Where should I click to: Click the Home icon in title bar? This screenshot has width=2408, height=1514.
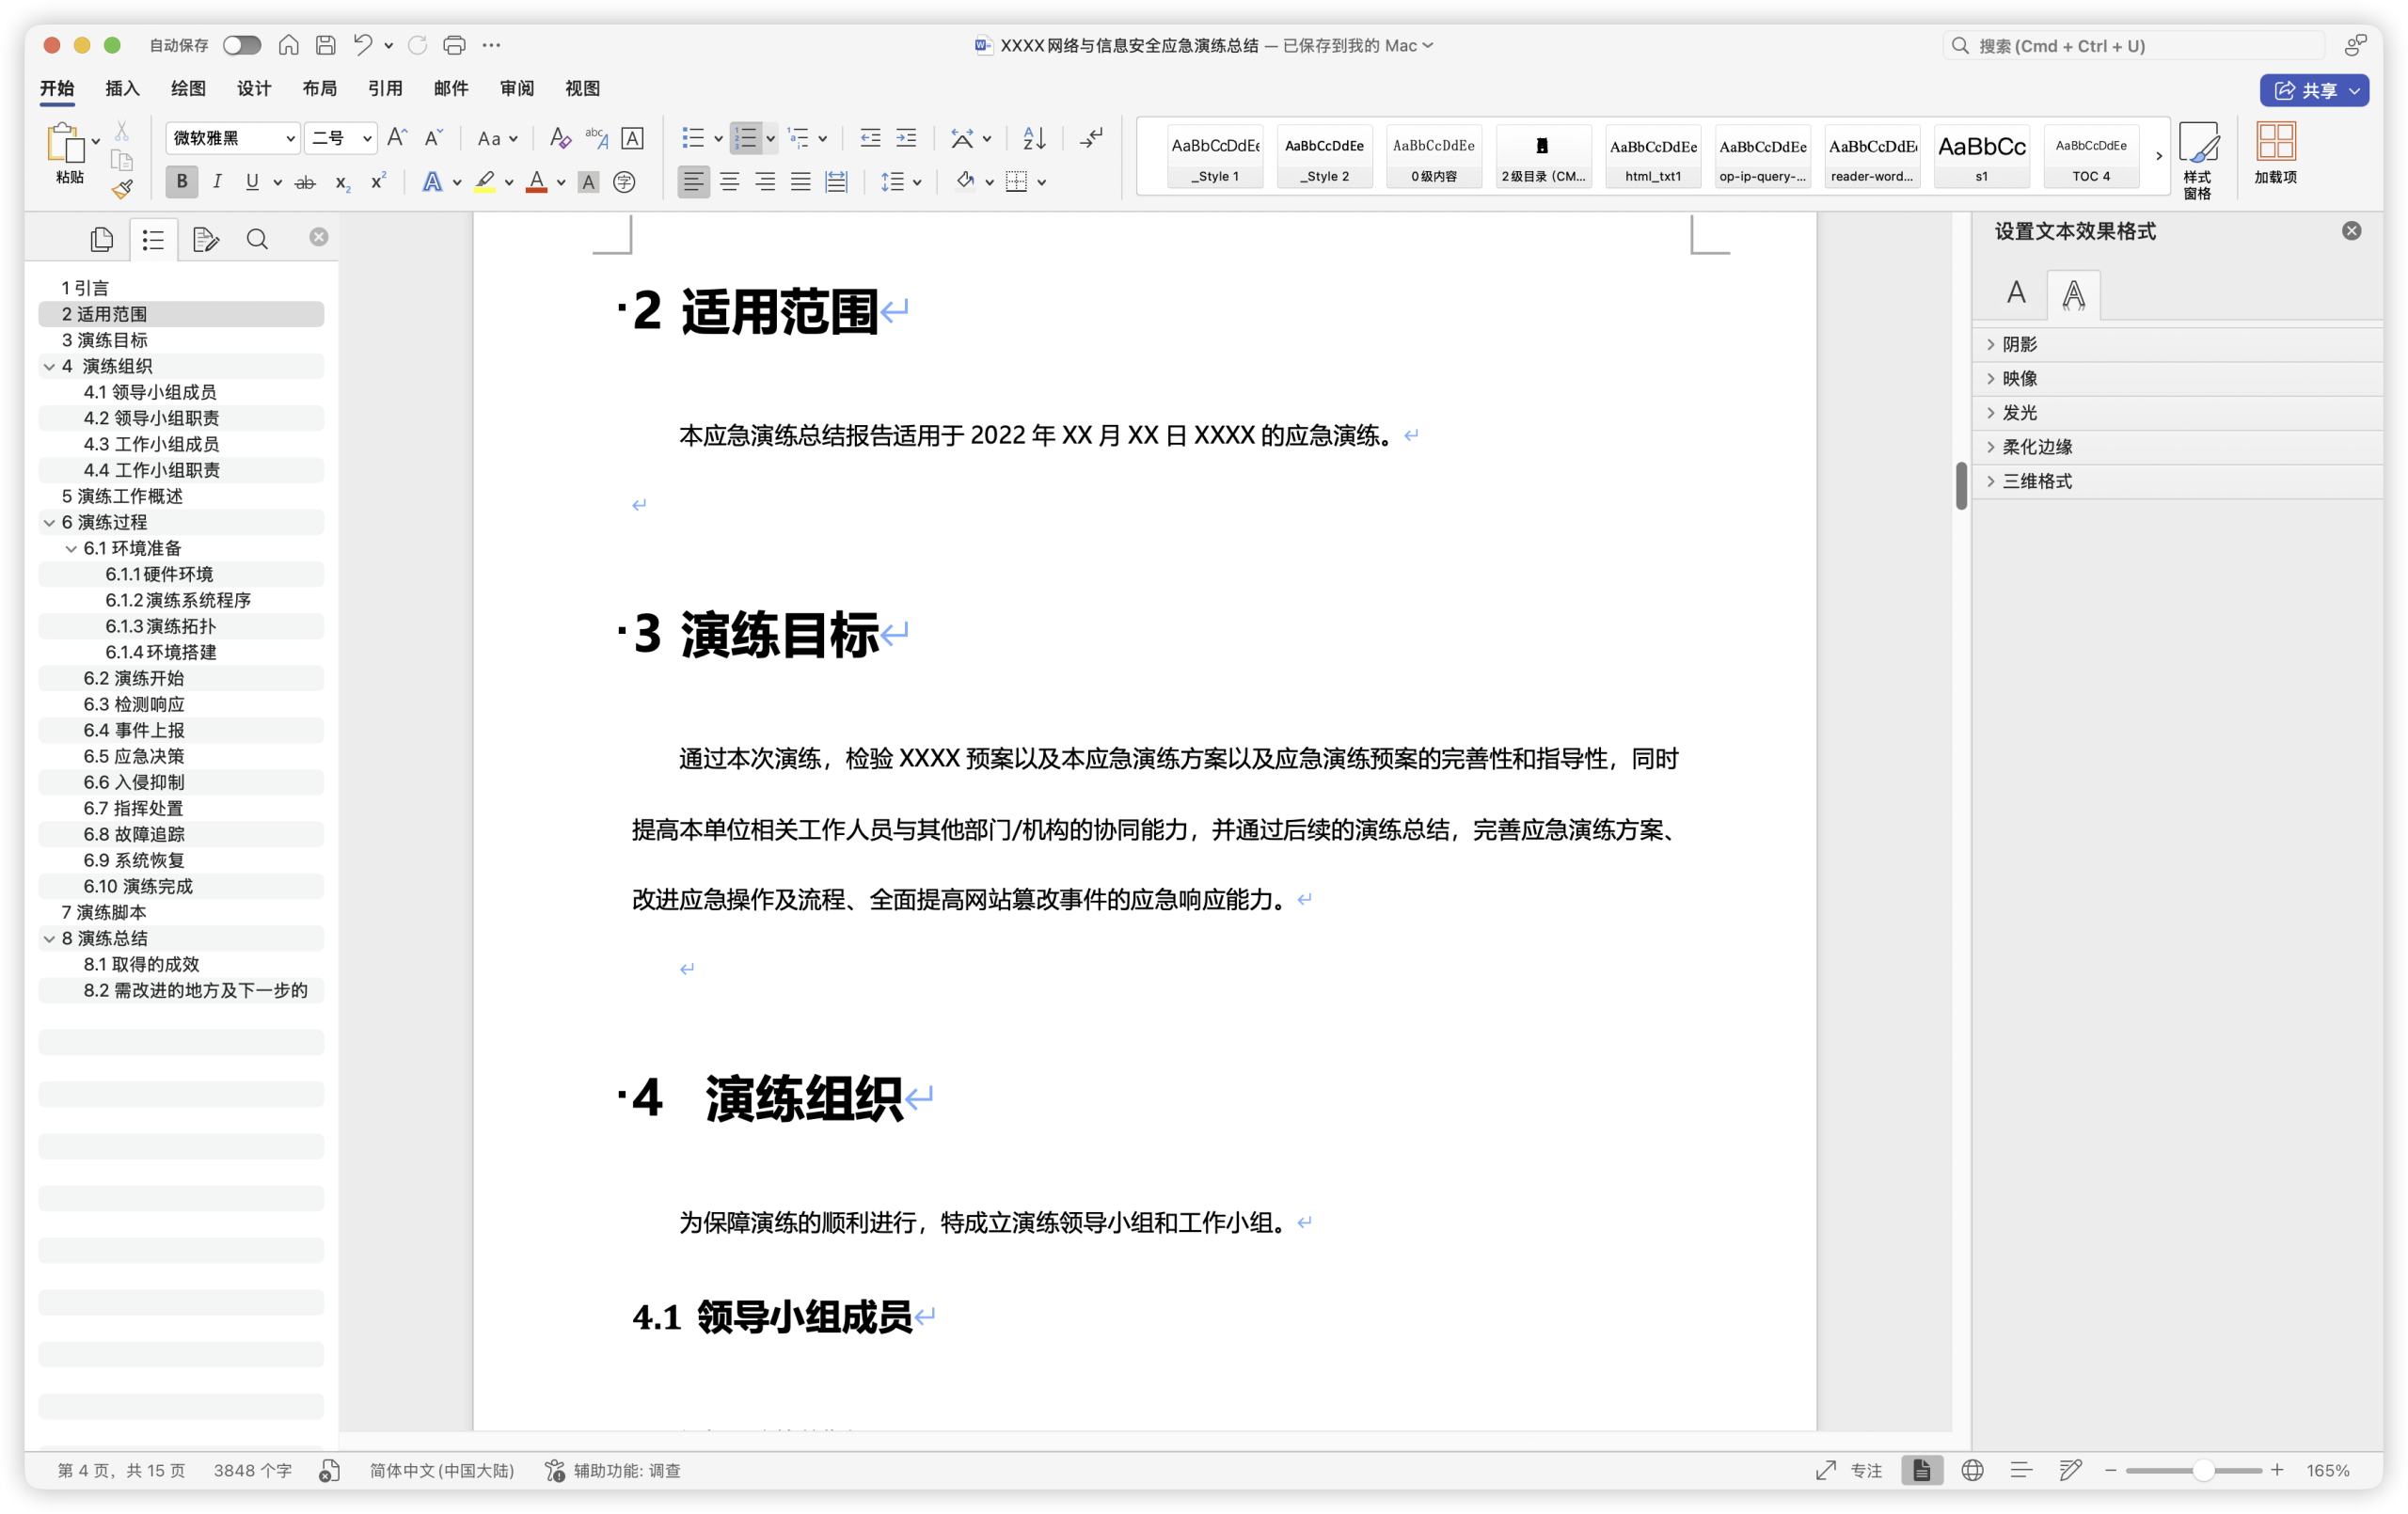click(288, 45)
